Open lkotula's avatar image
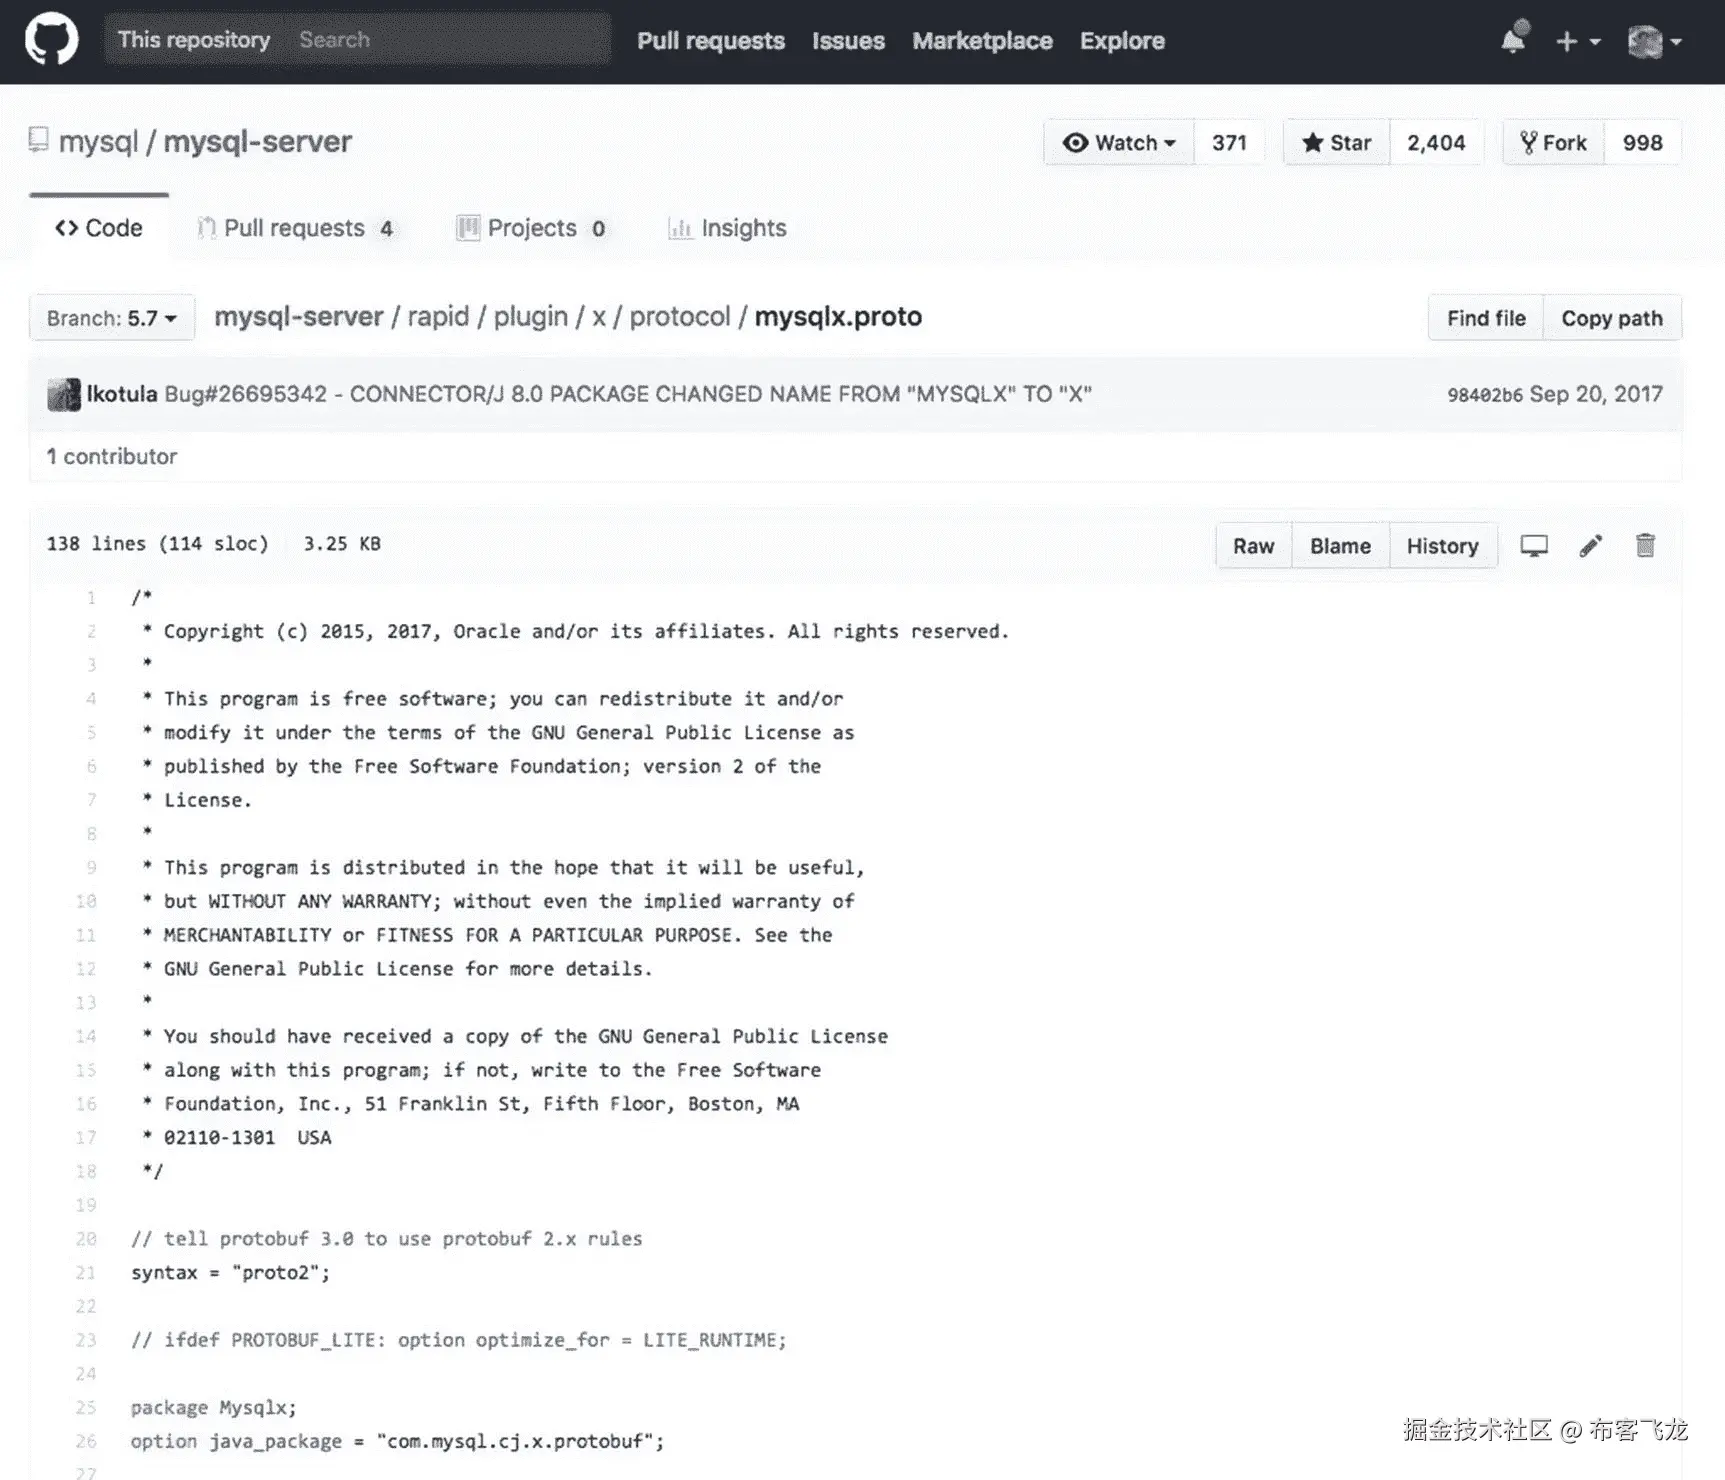Viewport: 1725px width, 1480px height. coord(64,394)
